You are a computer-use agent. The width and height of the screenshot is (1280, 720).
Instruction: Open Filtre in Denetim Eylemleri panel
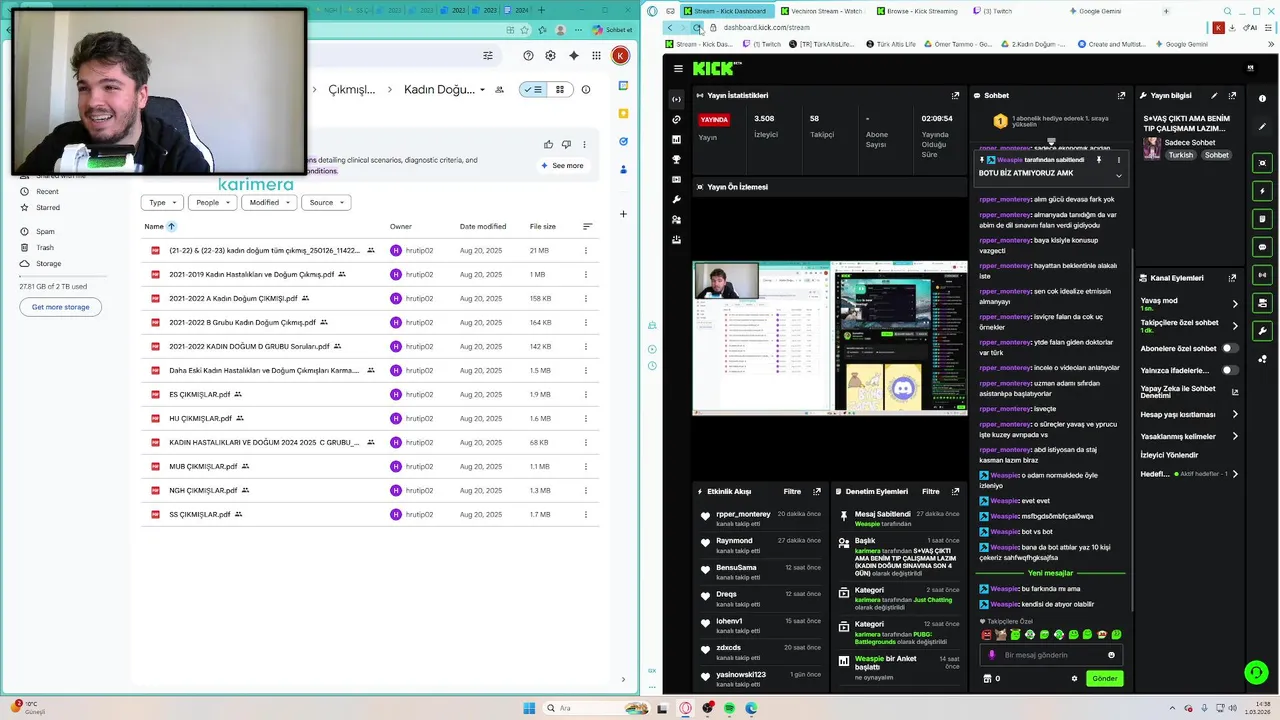[930, 492]
